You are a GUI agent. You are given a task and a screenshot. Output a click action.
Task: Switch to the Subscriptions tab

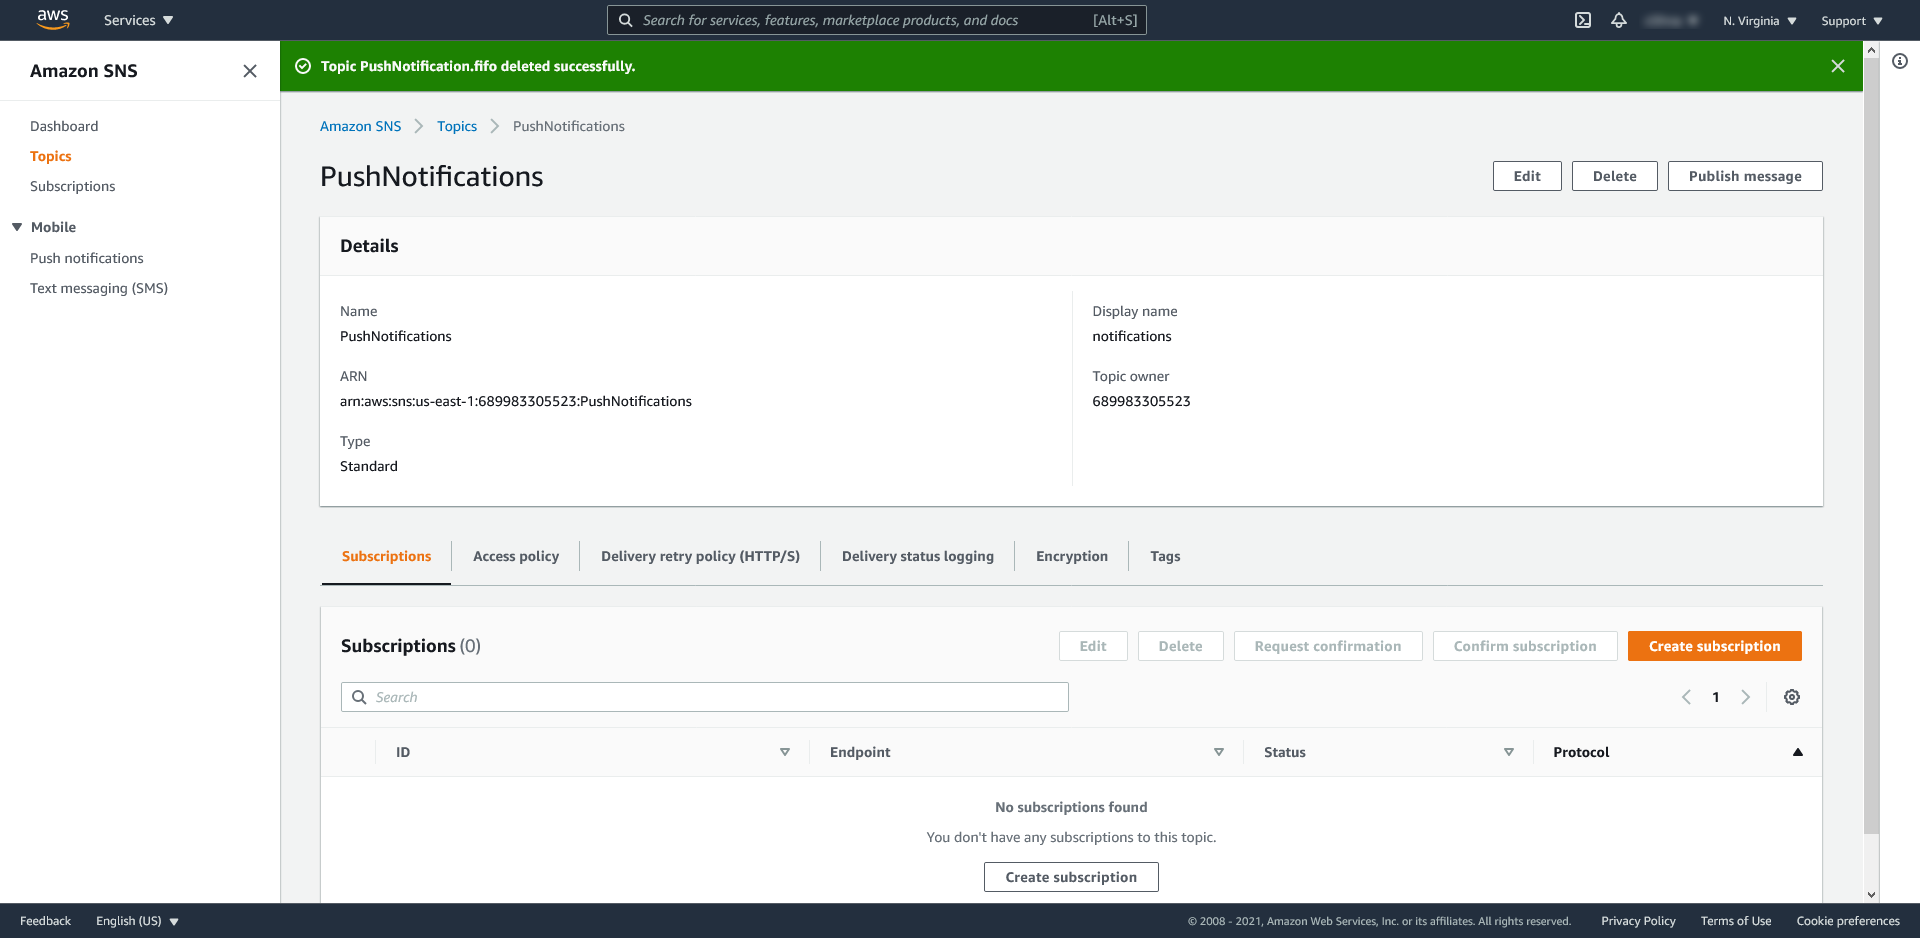386,556
